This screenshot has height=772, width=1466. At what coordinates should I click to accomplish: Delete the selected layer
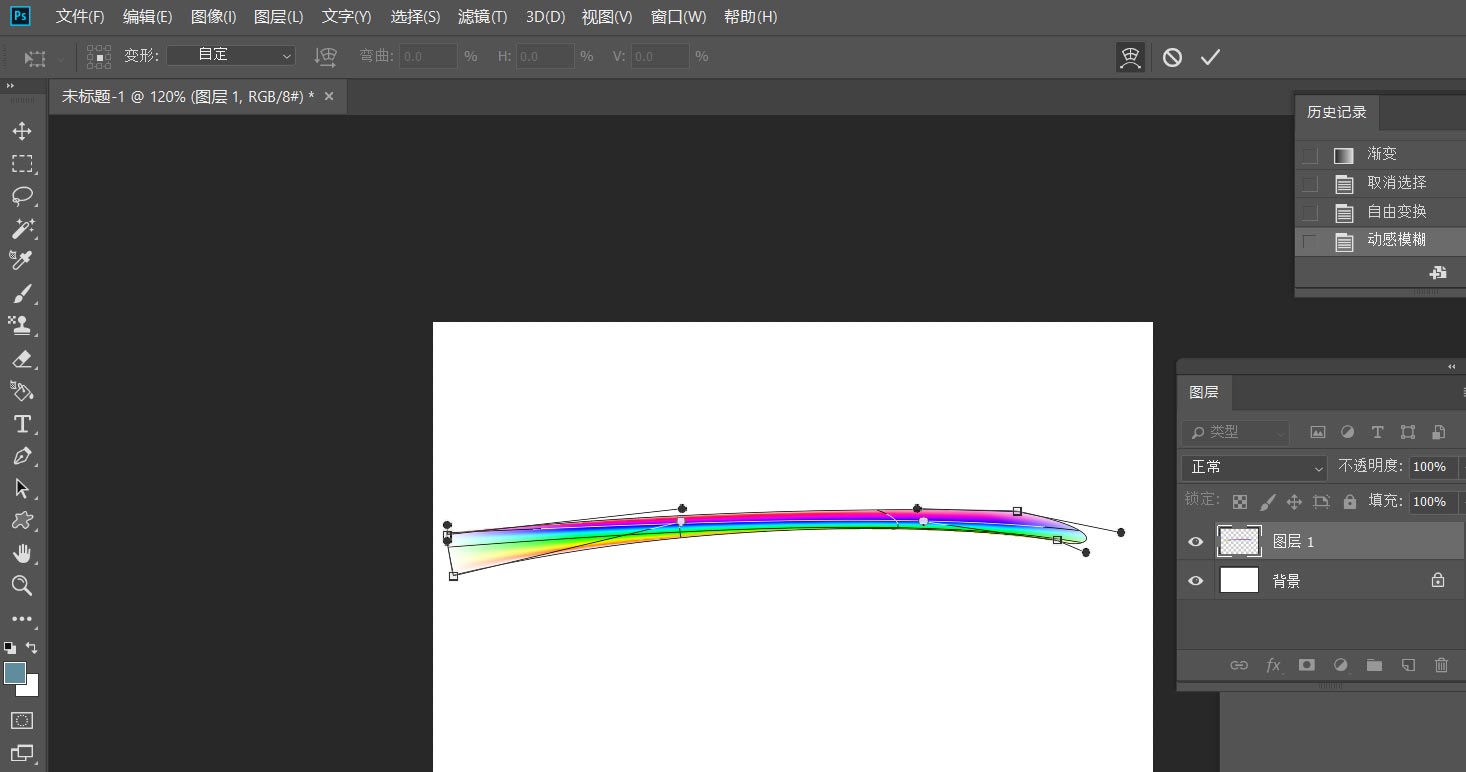(x=1441, y=665)
